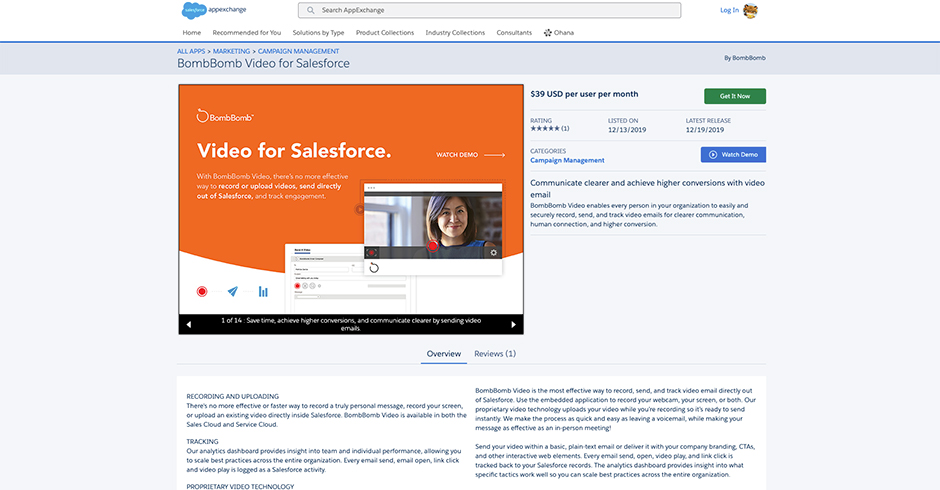Click the paper plane send icon

pyautogui.click(x=233, y=291)
